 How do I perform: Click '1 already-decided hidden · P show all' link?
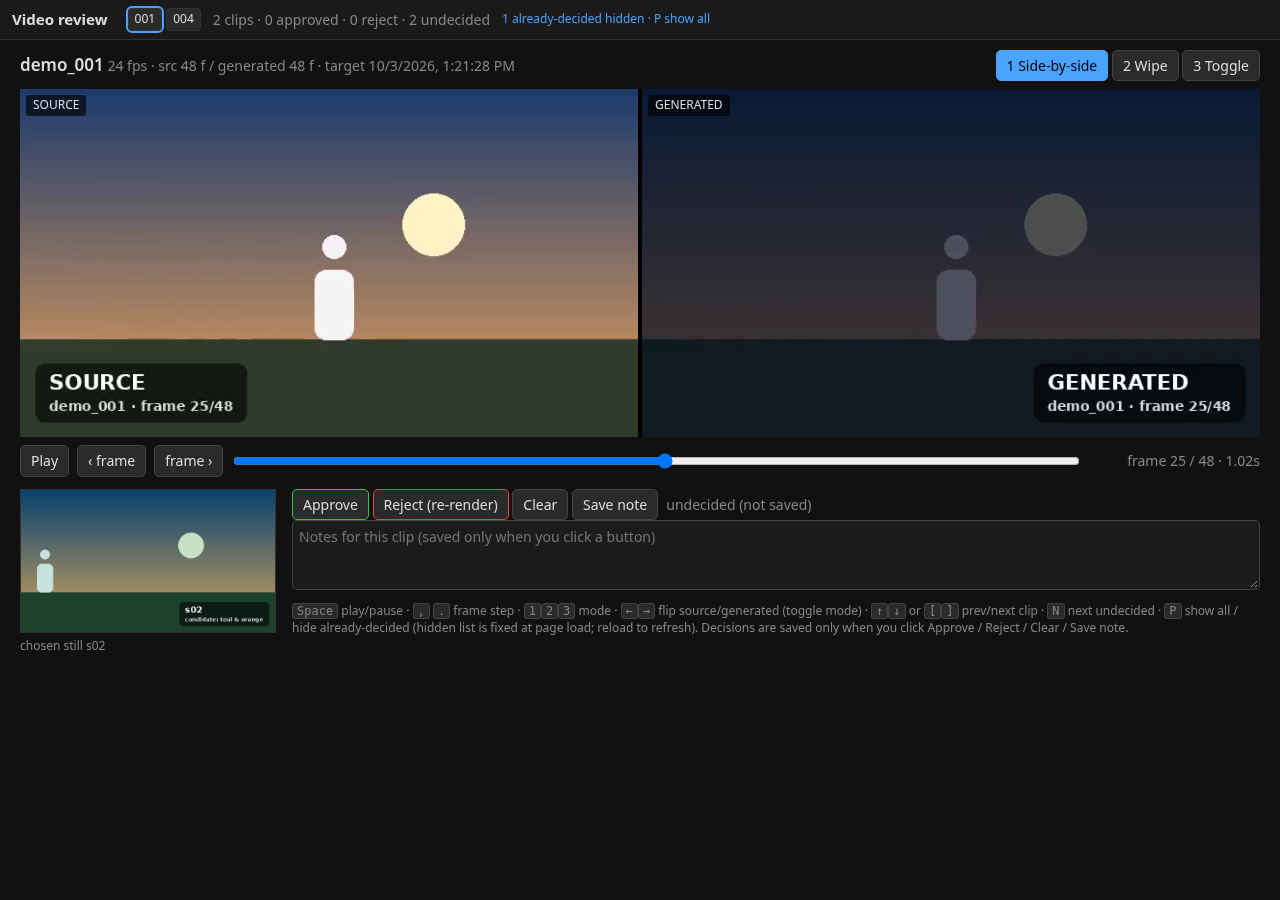click(606, 19)
